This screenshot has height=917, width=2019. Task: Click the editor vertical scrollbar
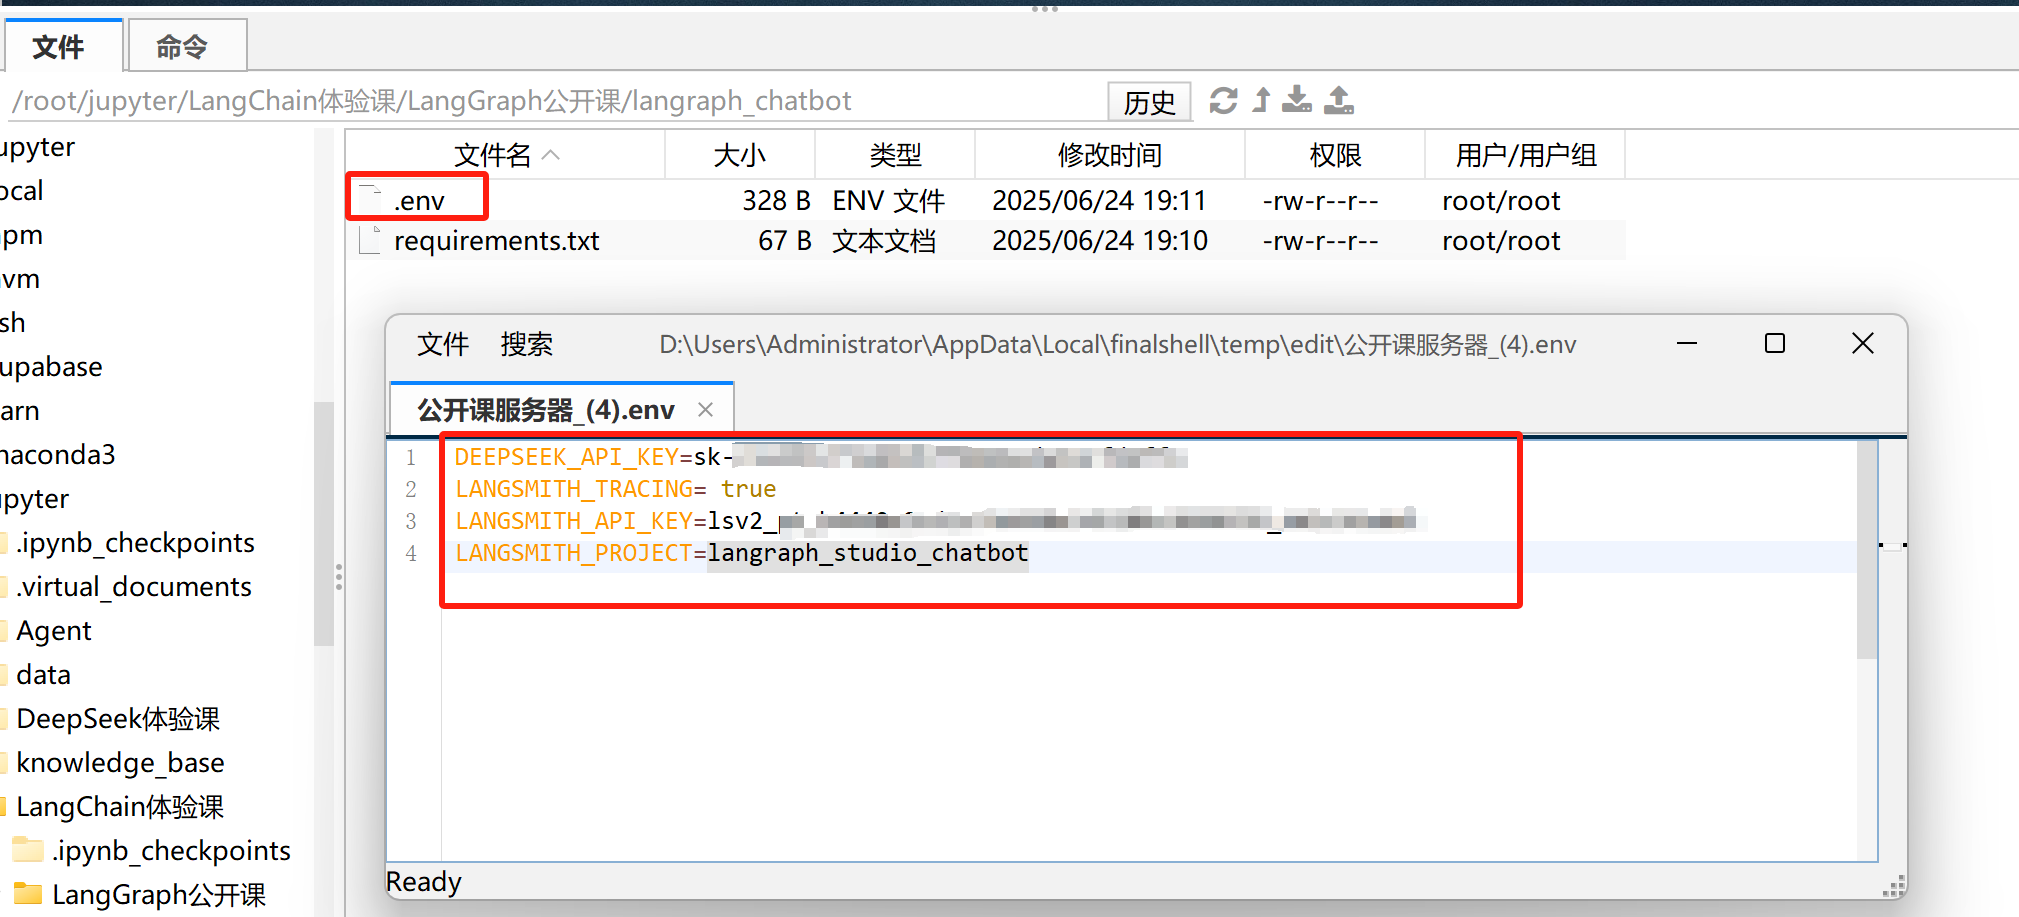pyautogui.click(x=1867, y=550)
